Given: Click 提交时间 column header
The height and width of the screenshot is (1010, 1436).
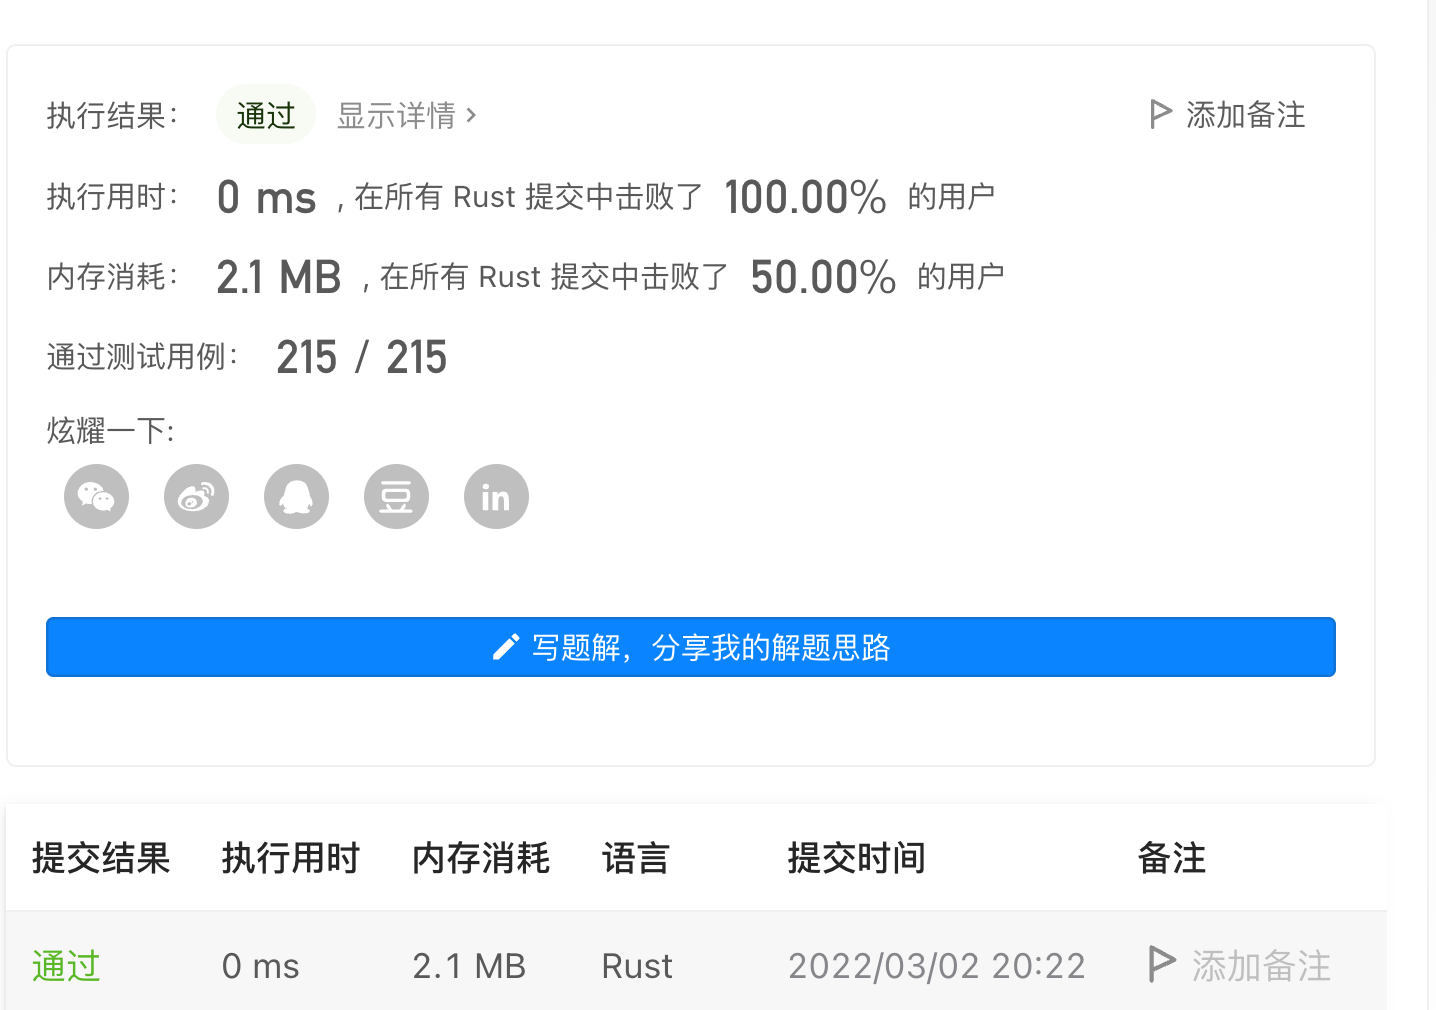Looking at the screenshot, I should (857, 858).
